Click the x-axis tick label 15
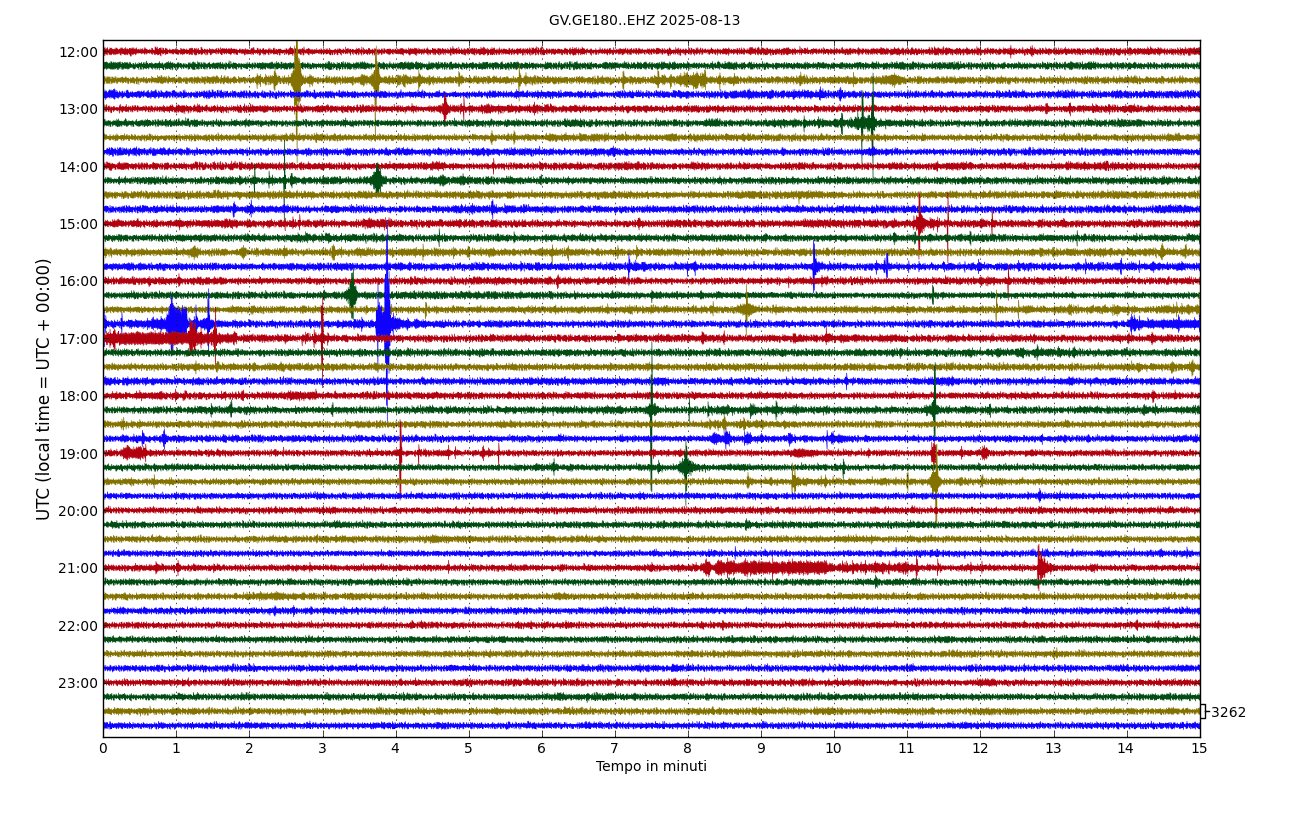This screenshot has width=1290, height=819. (1199, 748)
